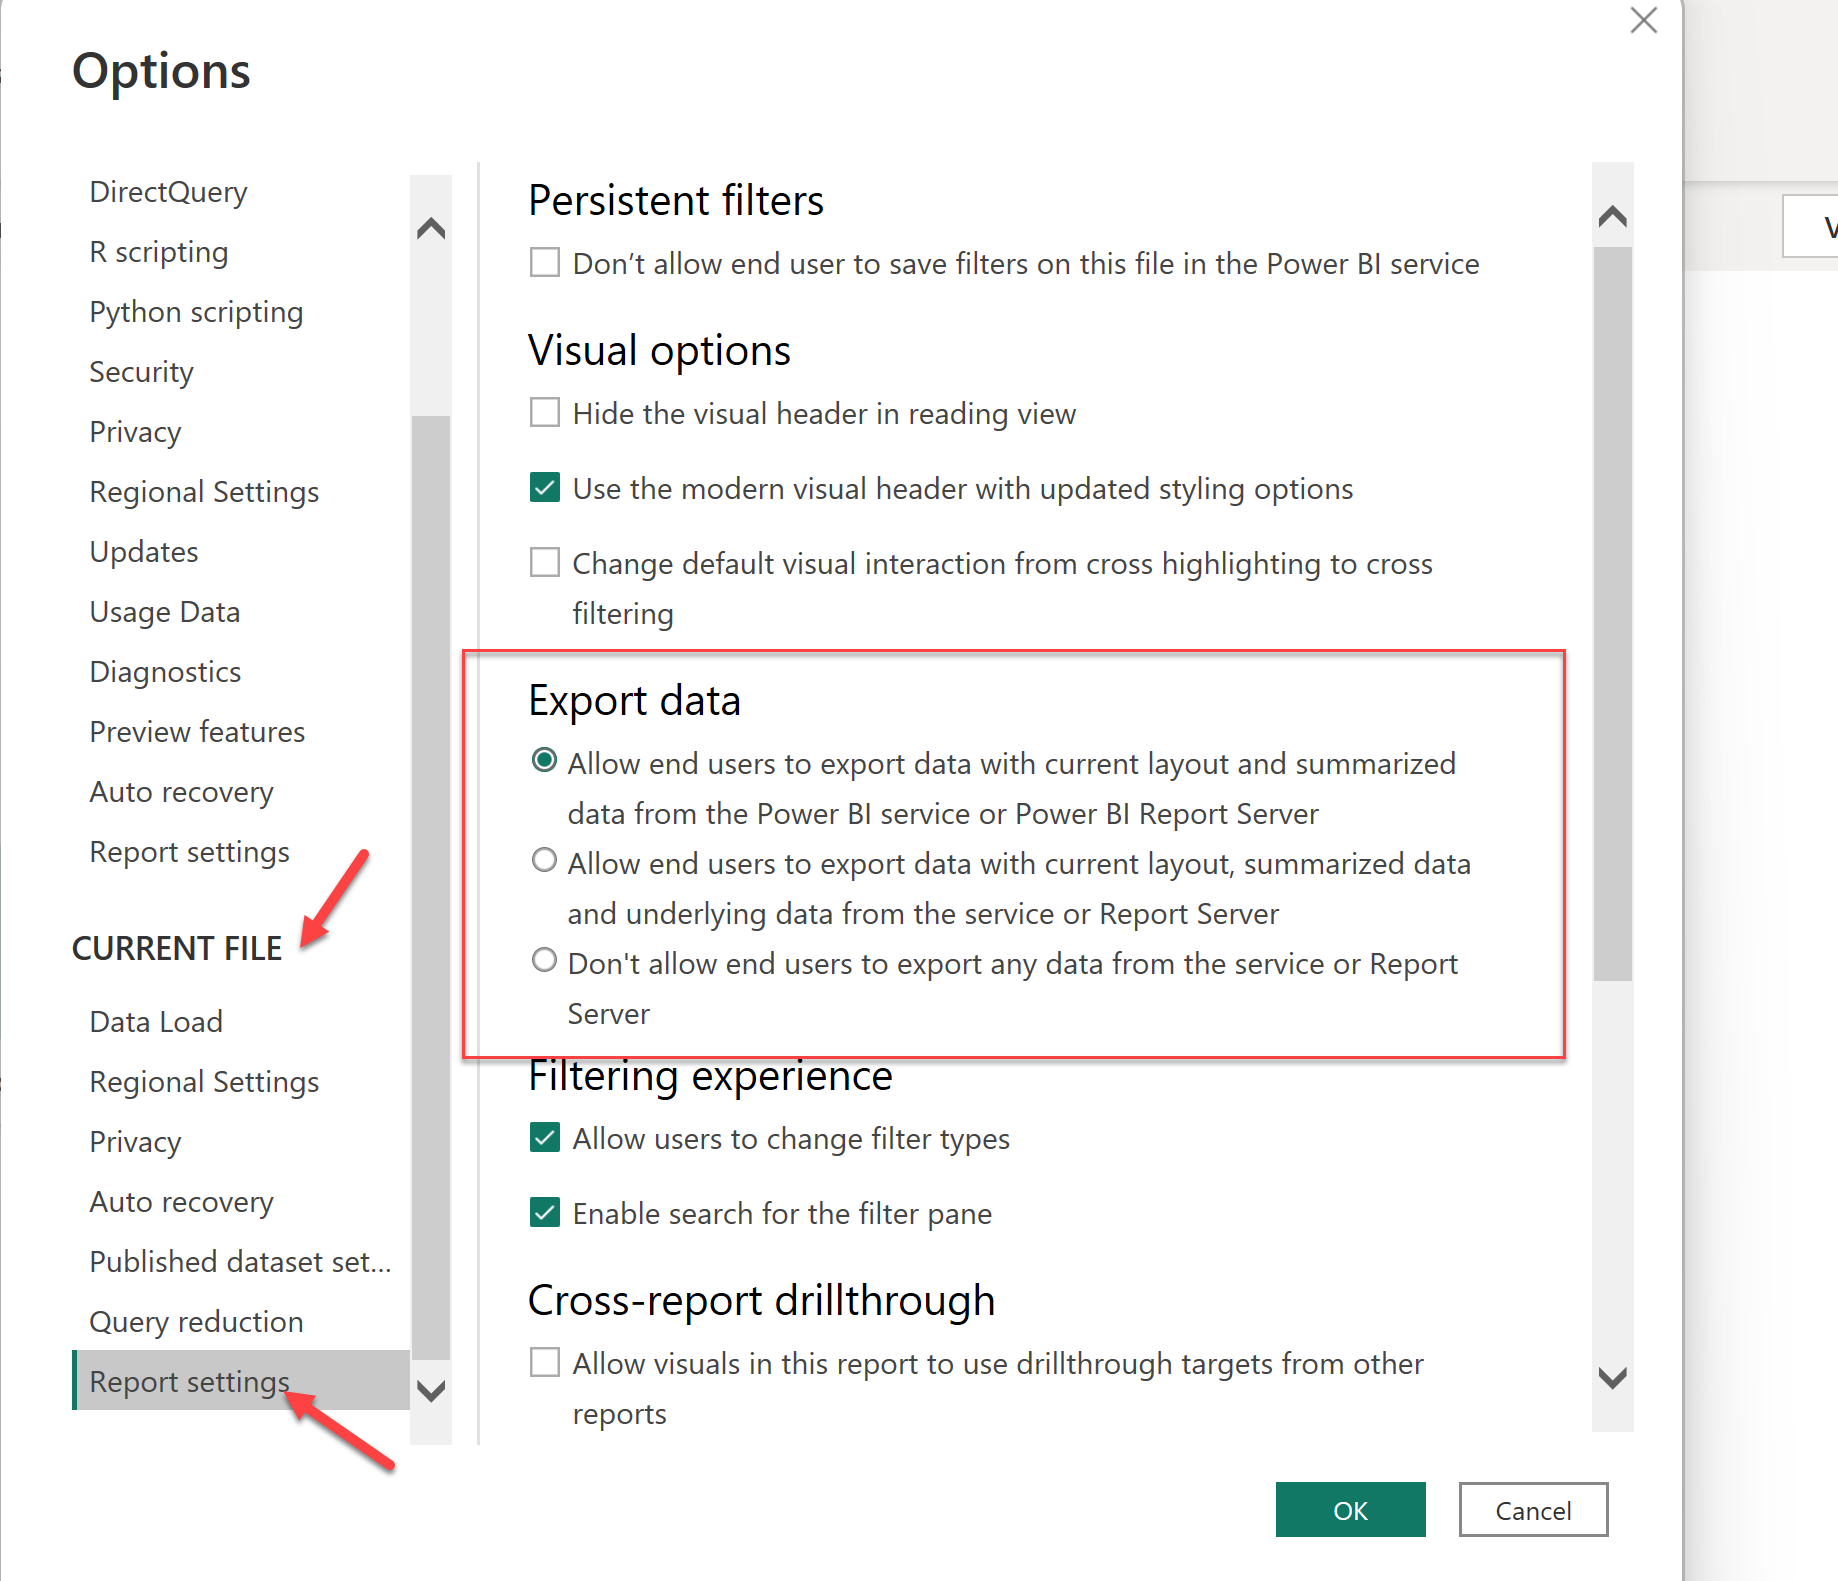Open the Privacy page above Regional Settings
Viewport: 1838px width, 1581px height.
pyautogui.click(x=135, y=432)
